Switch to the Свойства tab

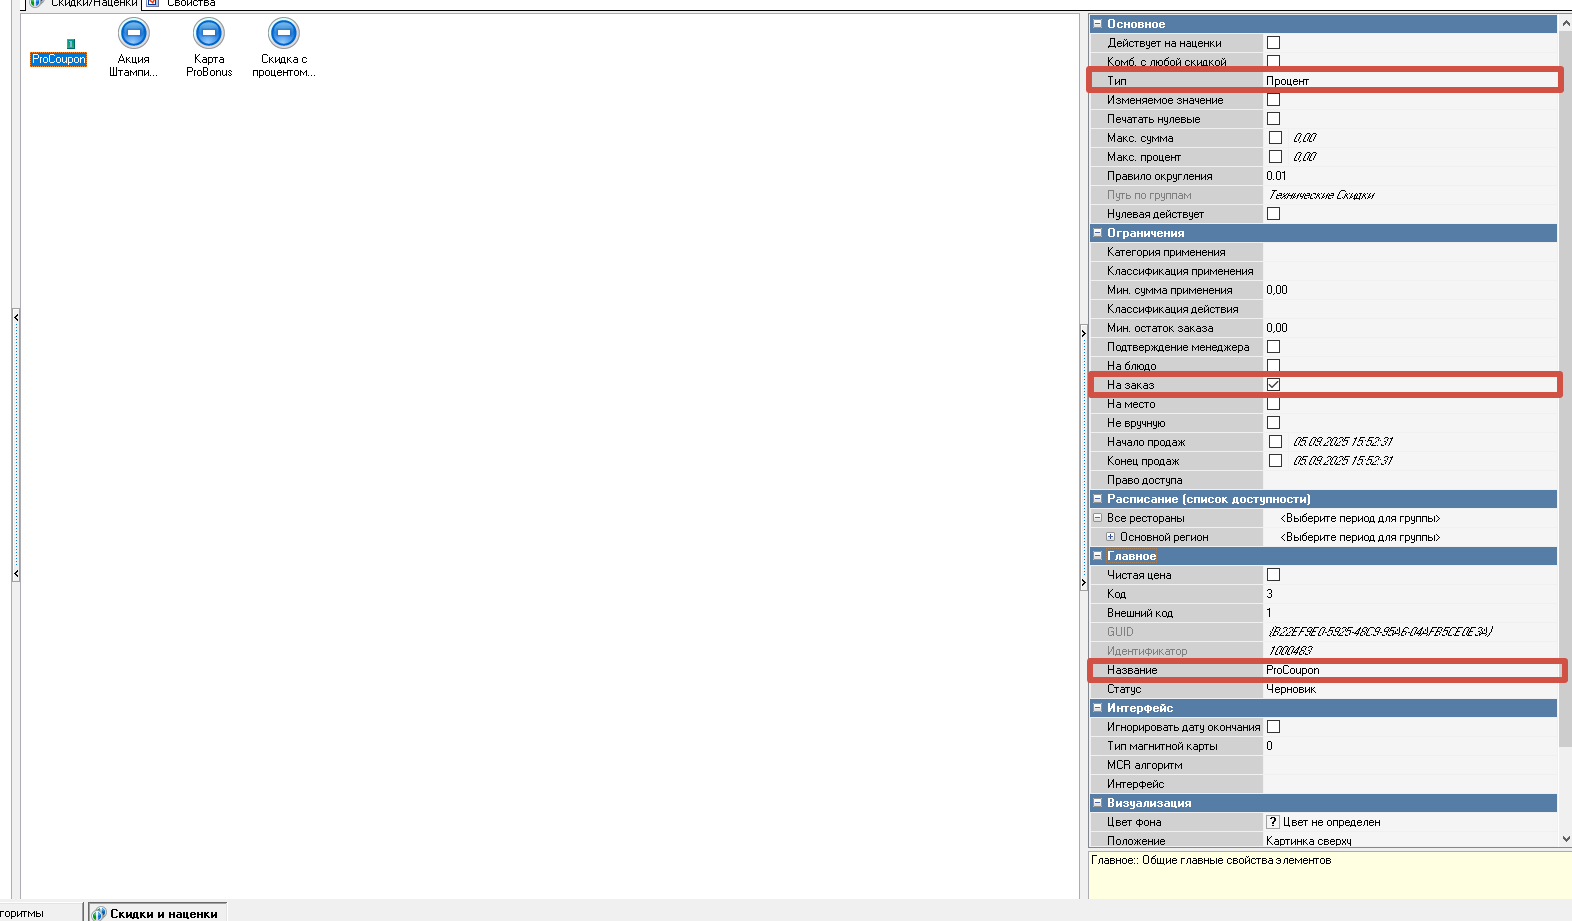[190, 4]
